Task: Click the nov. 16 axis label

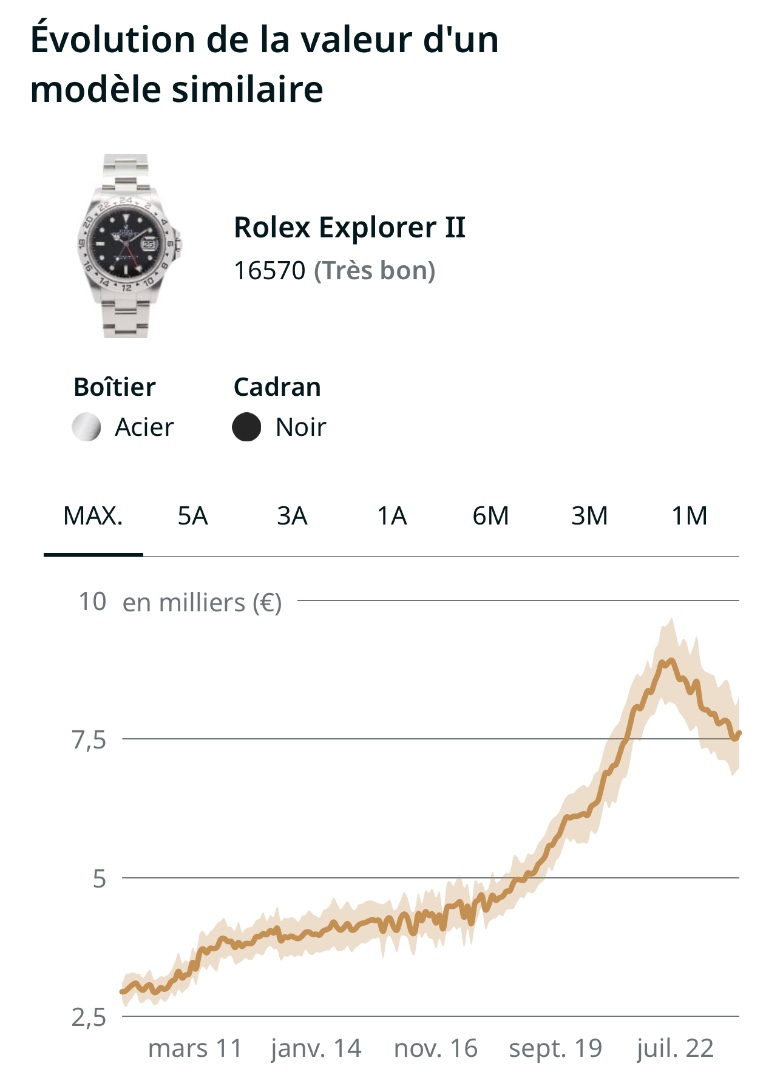Action: 436,1049
